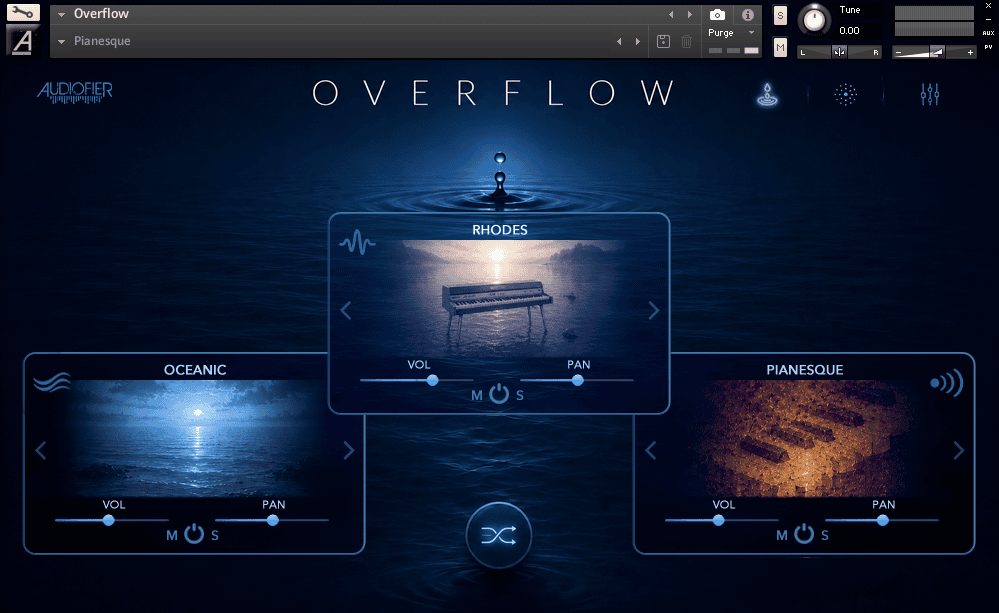Click the camera snapshot icon

click(717, 15)
